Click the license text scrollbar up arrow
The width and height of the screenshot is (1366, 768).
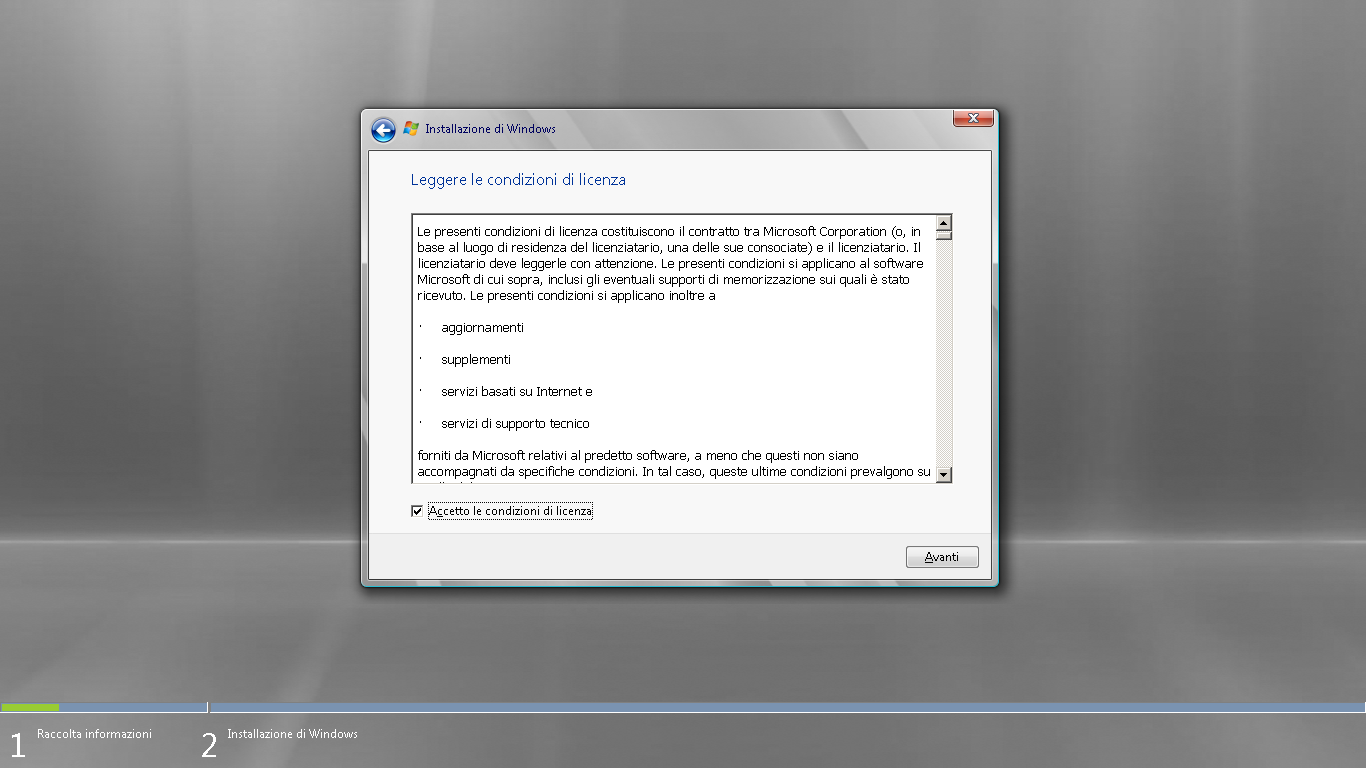[943, 222]
